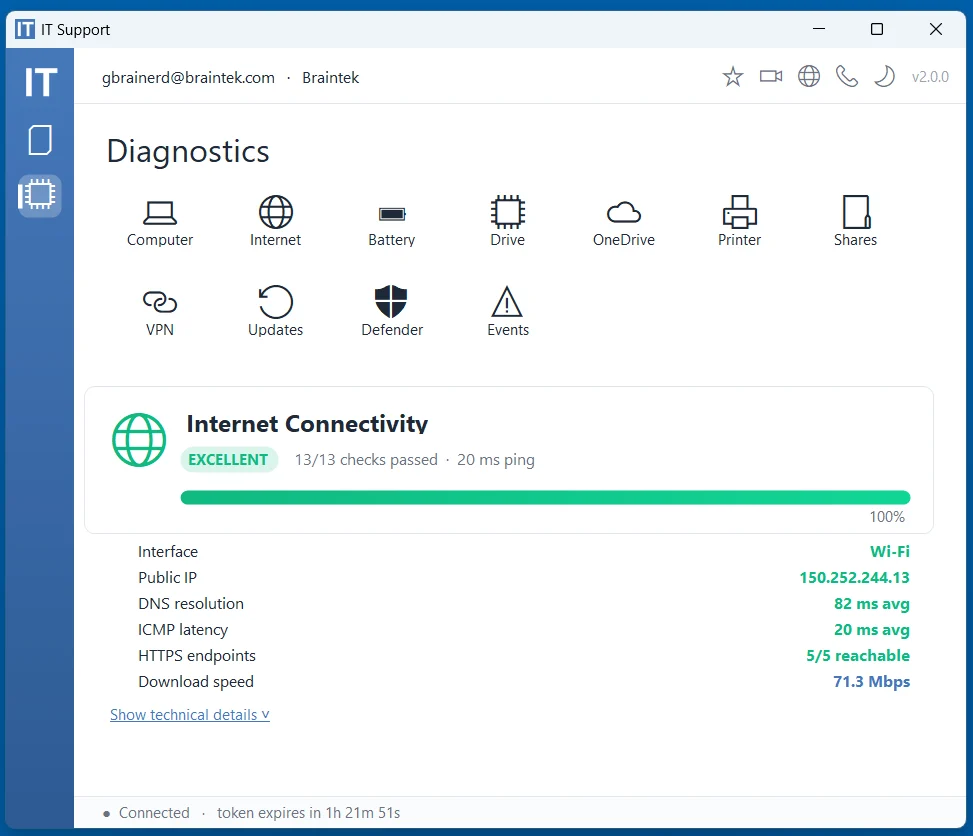This screenshot has width=973, height=836.
Task: Click the 82 ms avg DNS value
Action: coord(871,603)
